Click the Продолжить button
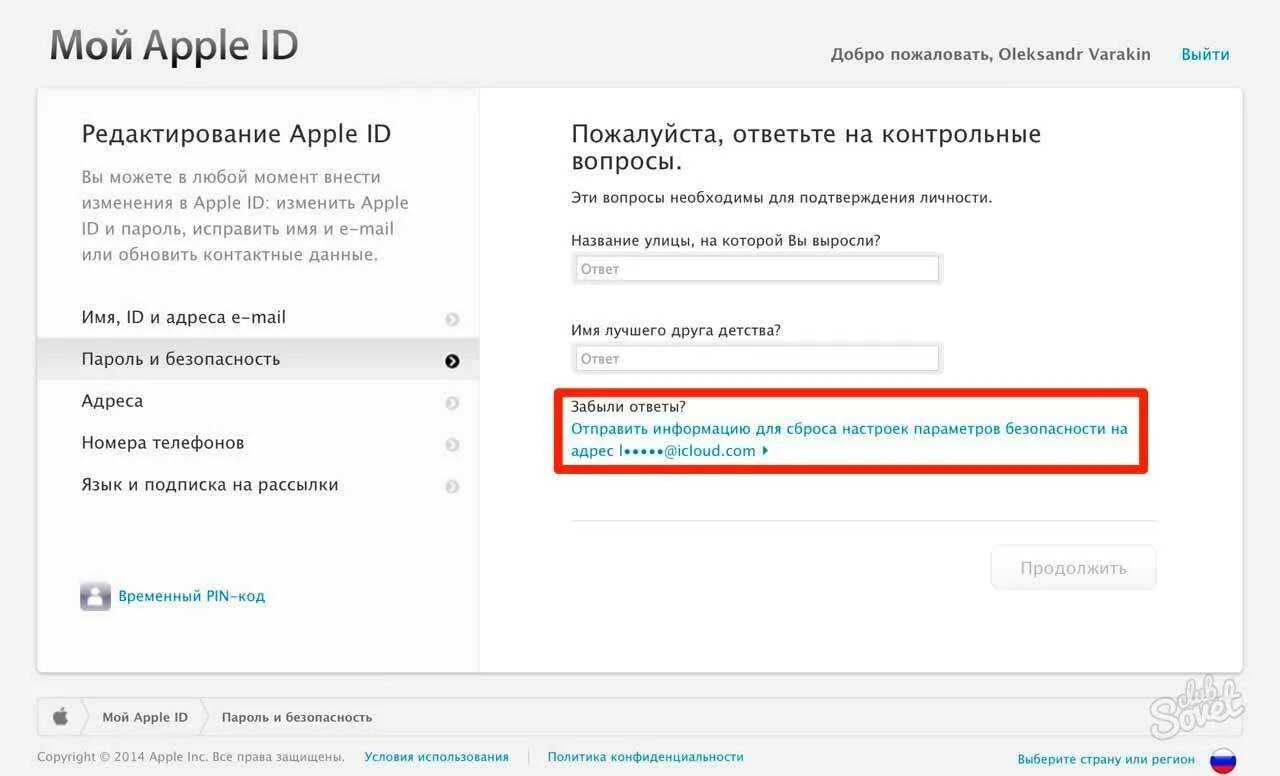The height and width of the screenshot is (776, 1280). (x=1073, y=568)
